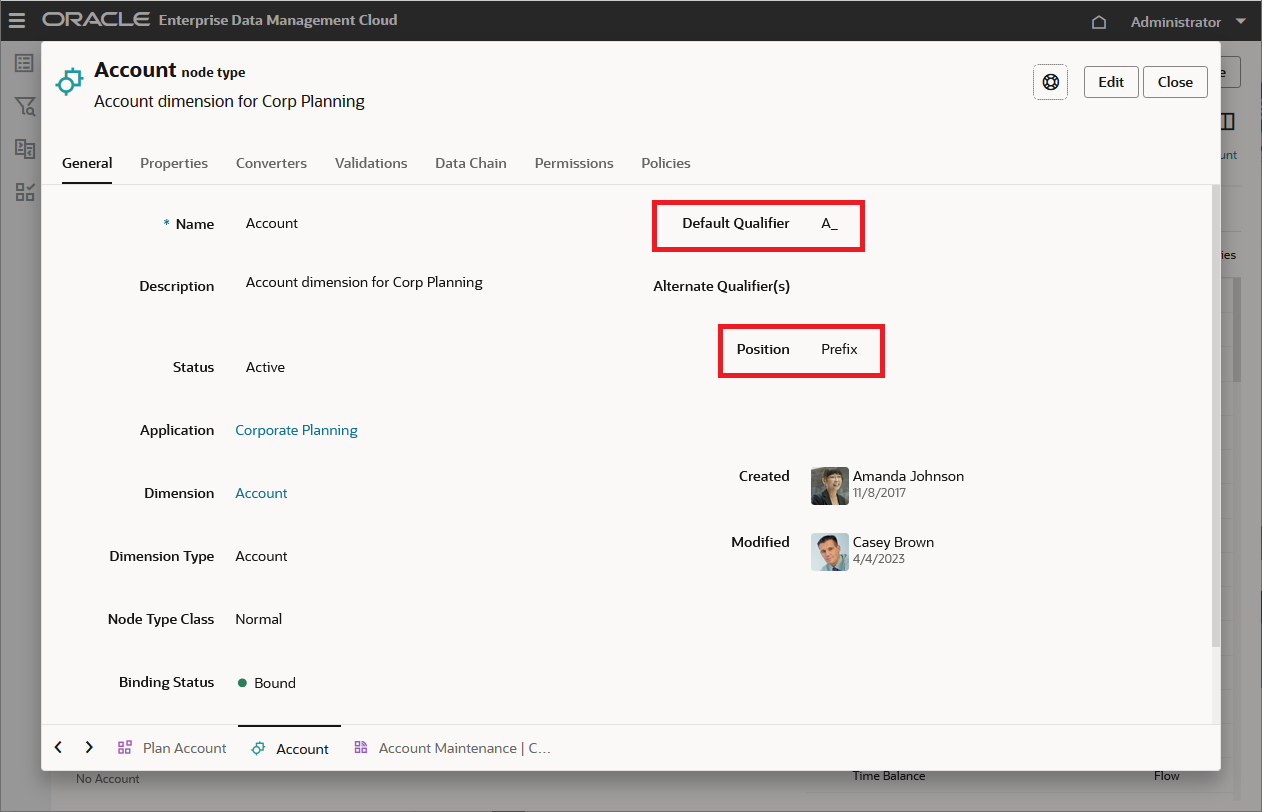Open the Validations tab

[x=371, y=163]
